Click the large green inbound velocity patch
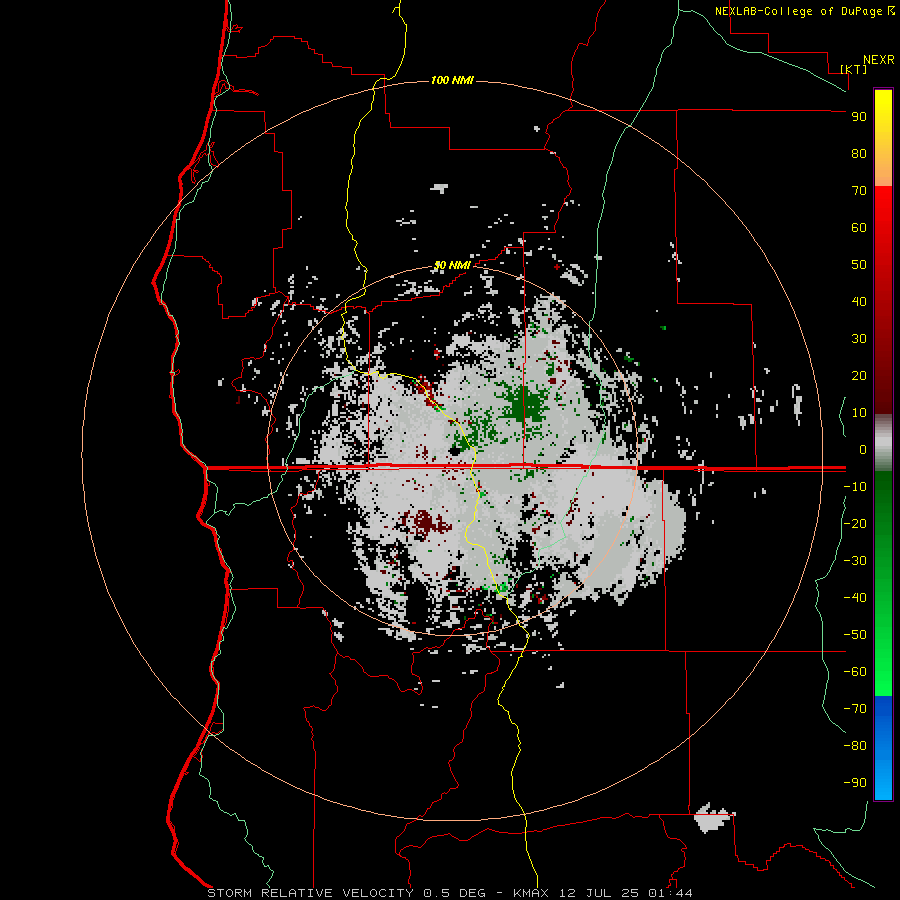The image size is (900, 900). [523, 404]
